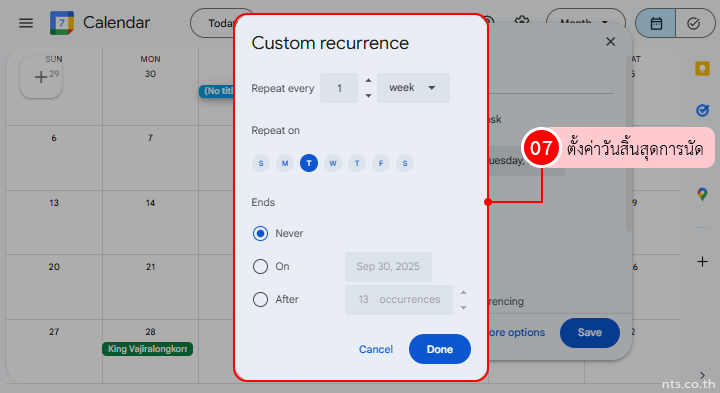Increase the repeat interval by one
The image size is (720, 393).
[x=368, y=81]
